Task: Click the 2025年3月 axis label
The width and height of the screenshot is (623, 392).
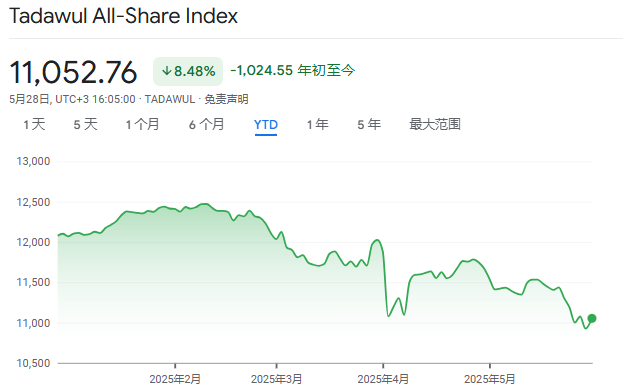Action: point(277,379)
